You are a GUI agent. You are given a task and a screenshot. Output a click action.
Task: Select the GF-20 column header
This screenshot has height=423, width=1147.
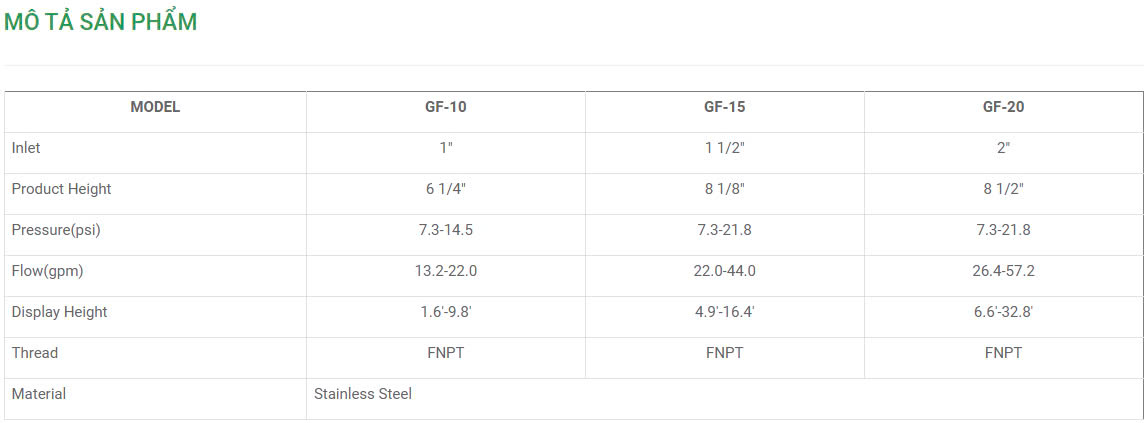pos(1003,107)
